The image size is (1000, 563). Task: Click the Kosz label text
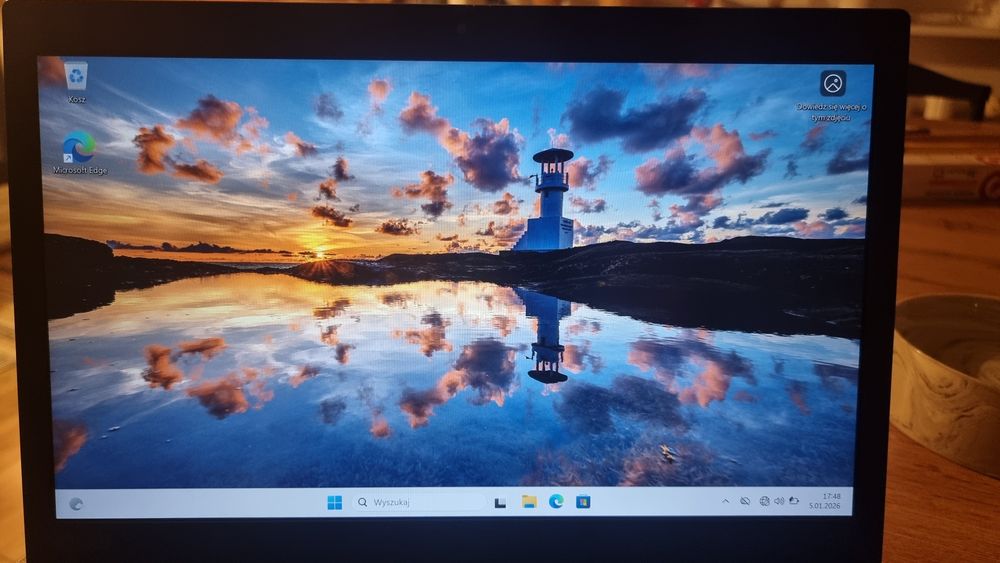(77, 99)
